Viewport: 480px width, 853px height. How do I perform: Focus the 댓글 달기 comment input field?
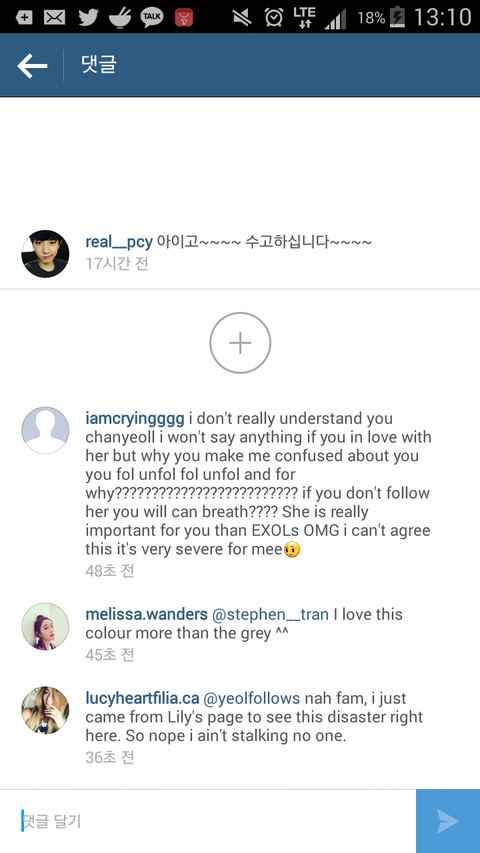pyautogui.click(x=208, y=821)
